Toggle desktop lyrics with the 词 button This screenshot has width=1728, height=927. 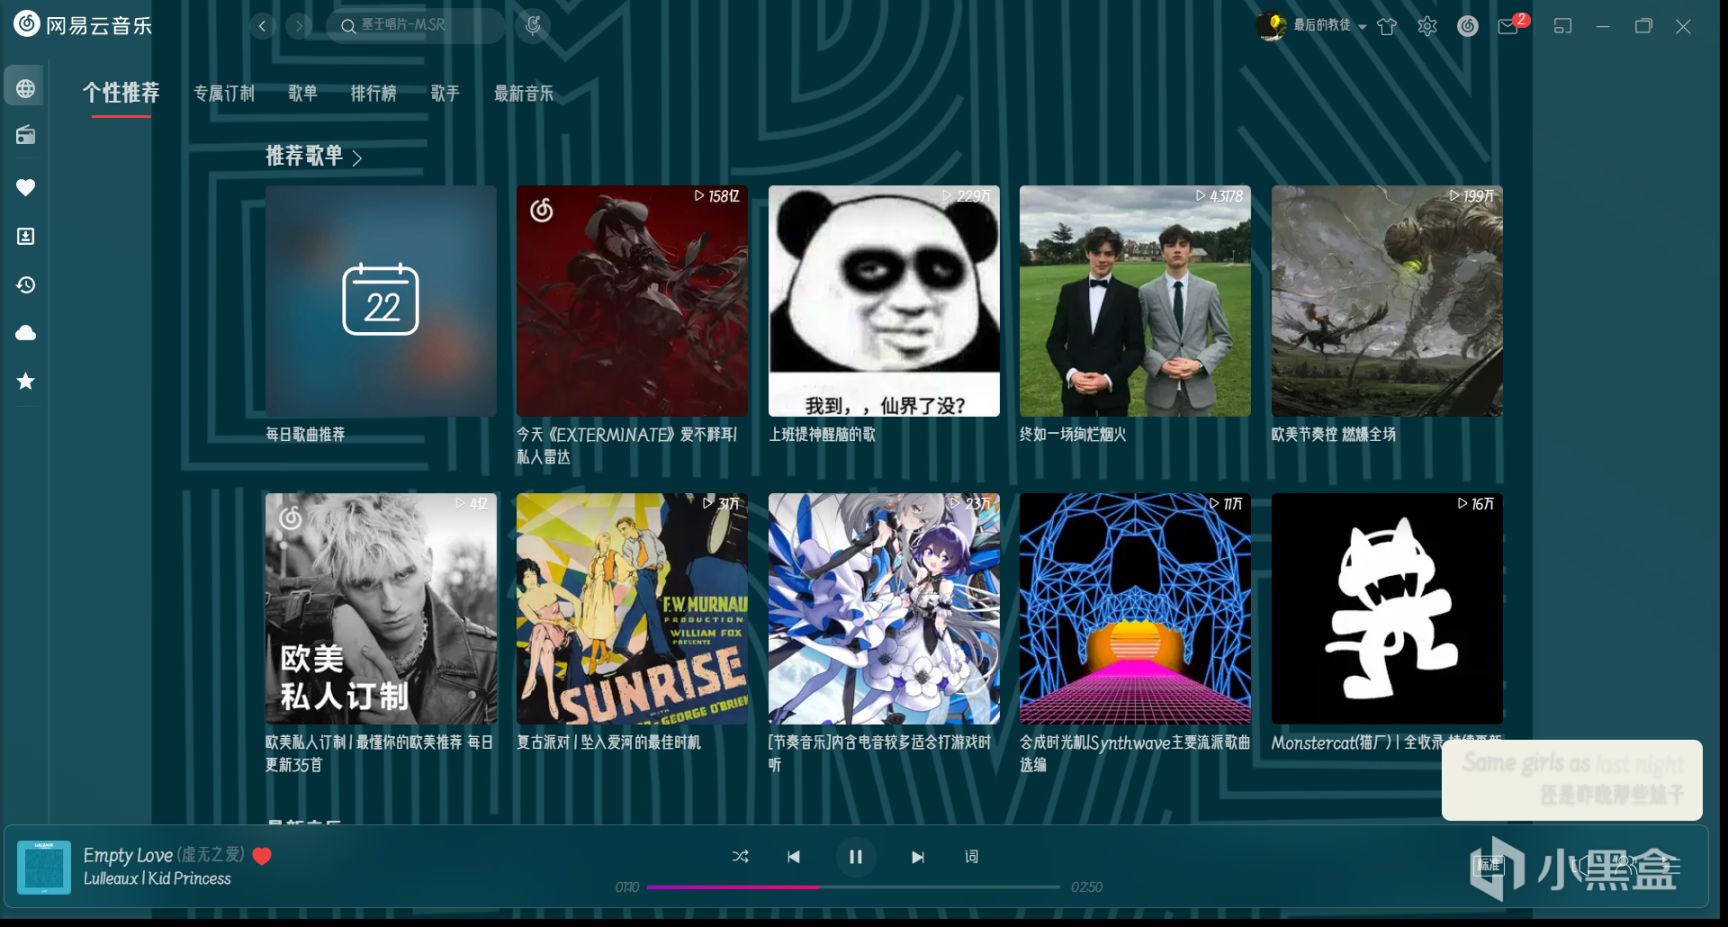[971, 857]
